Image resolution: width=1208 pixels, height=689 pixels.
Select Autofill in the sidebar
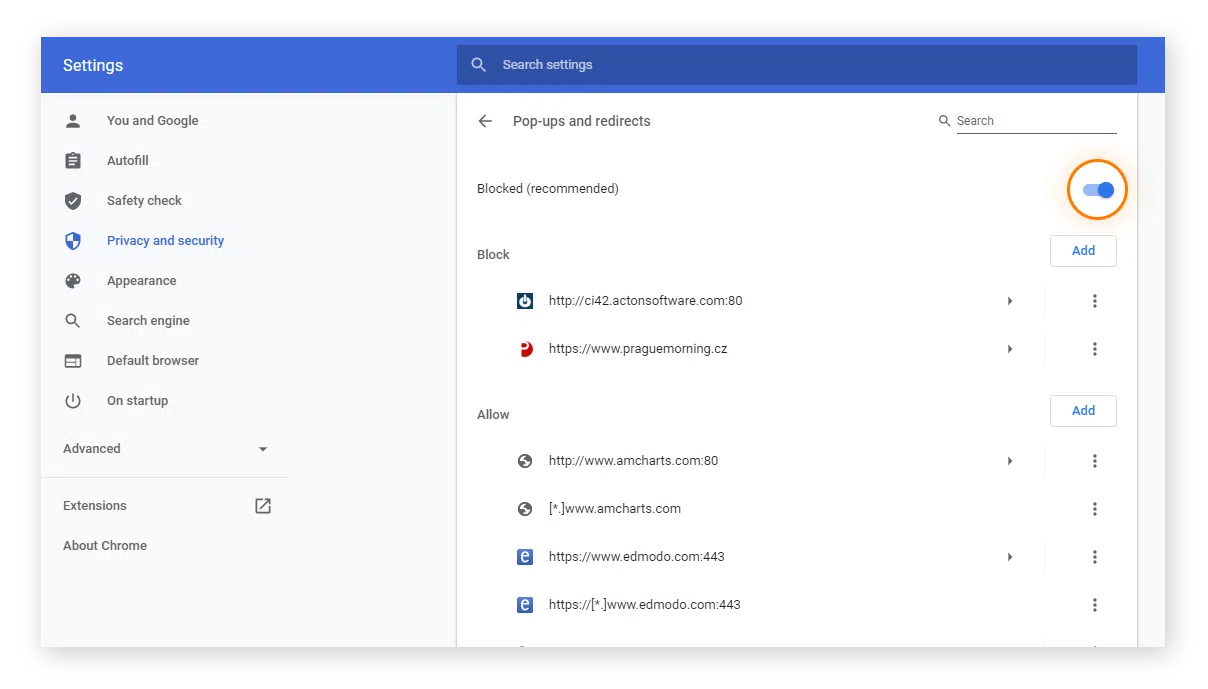(128, 161)
